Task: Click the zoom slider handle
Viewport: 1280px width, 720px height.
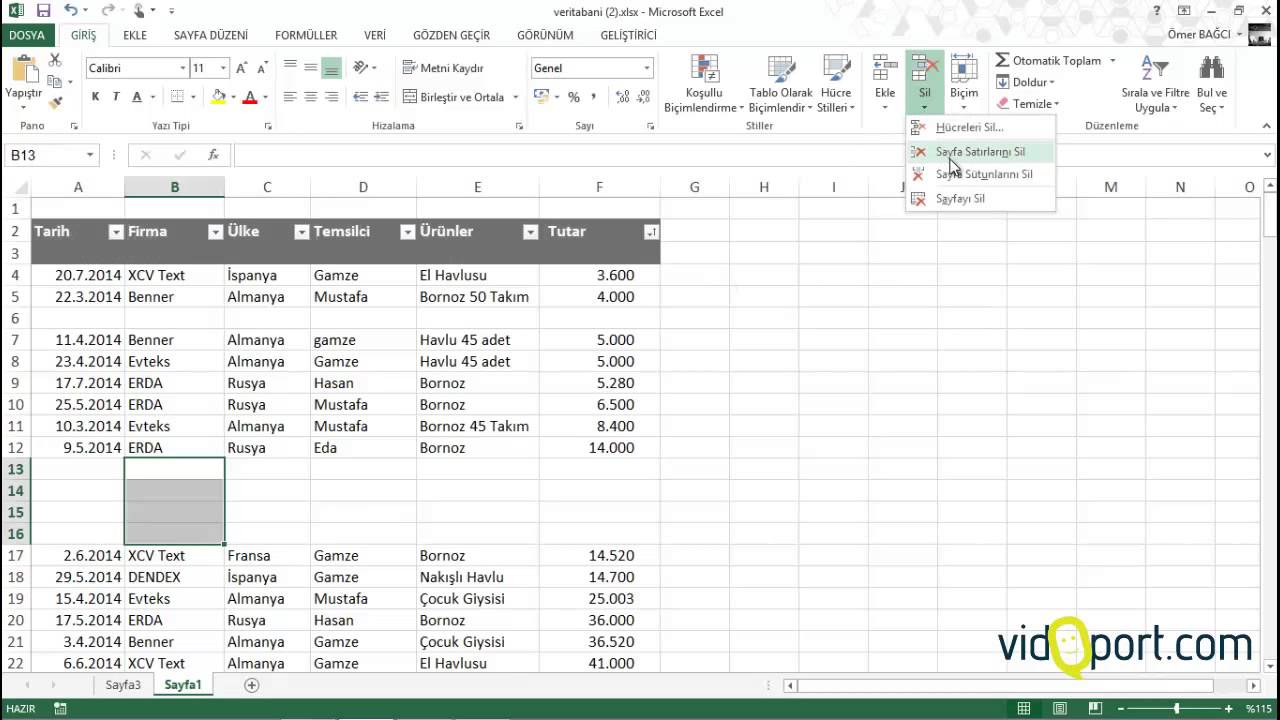Action: [1176, 709]
